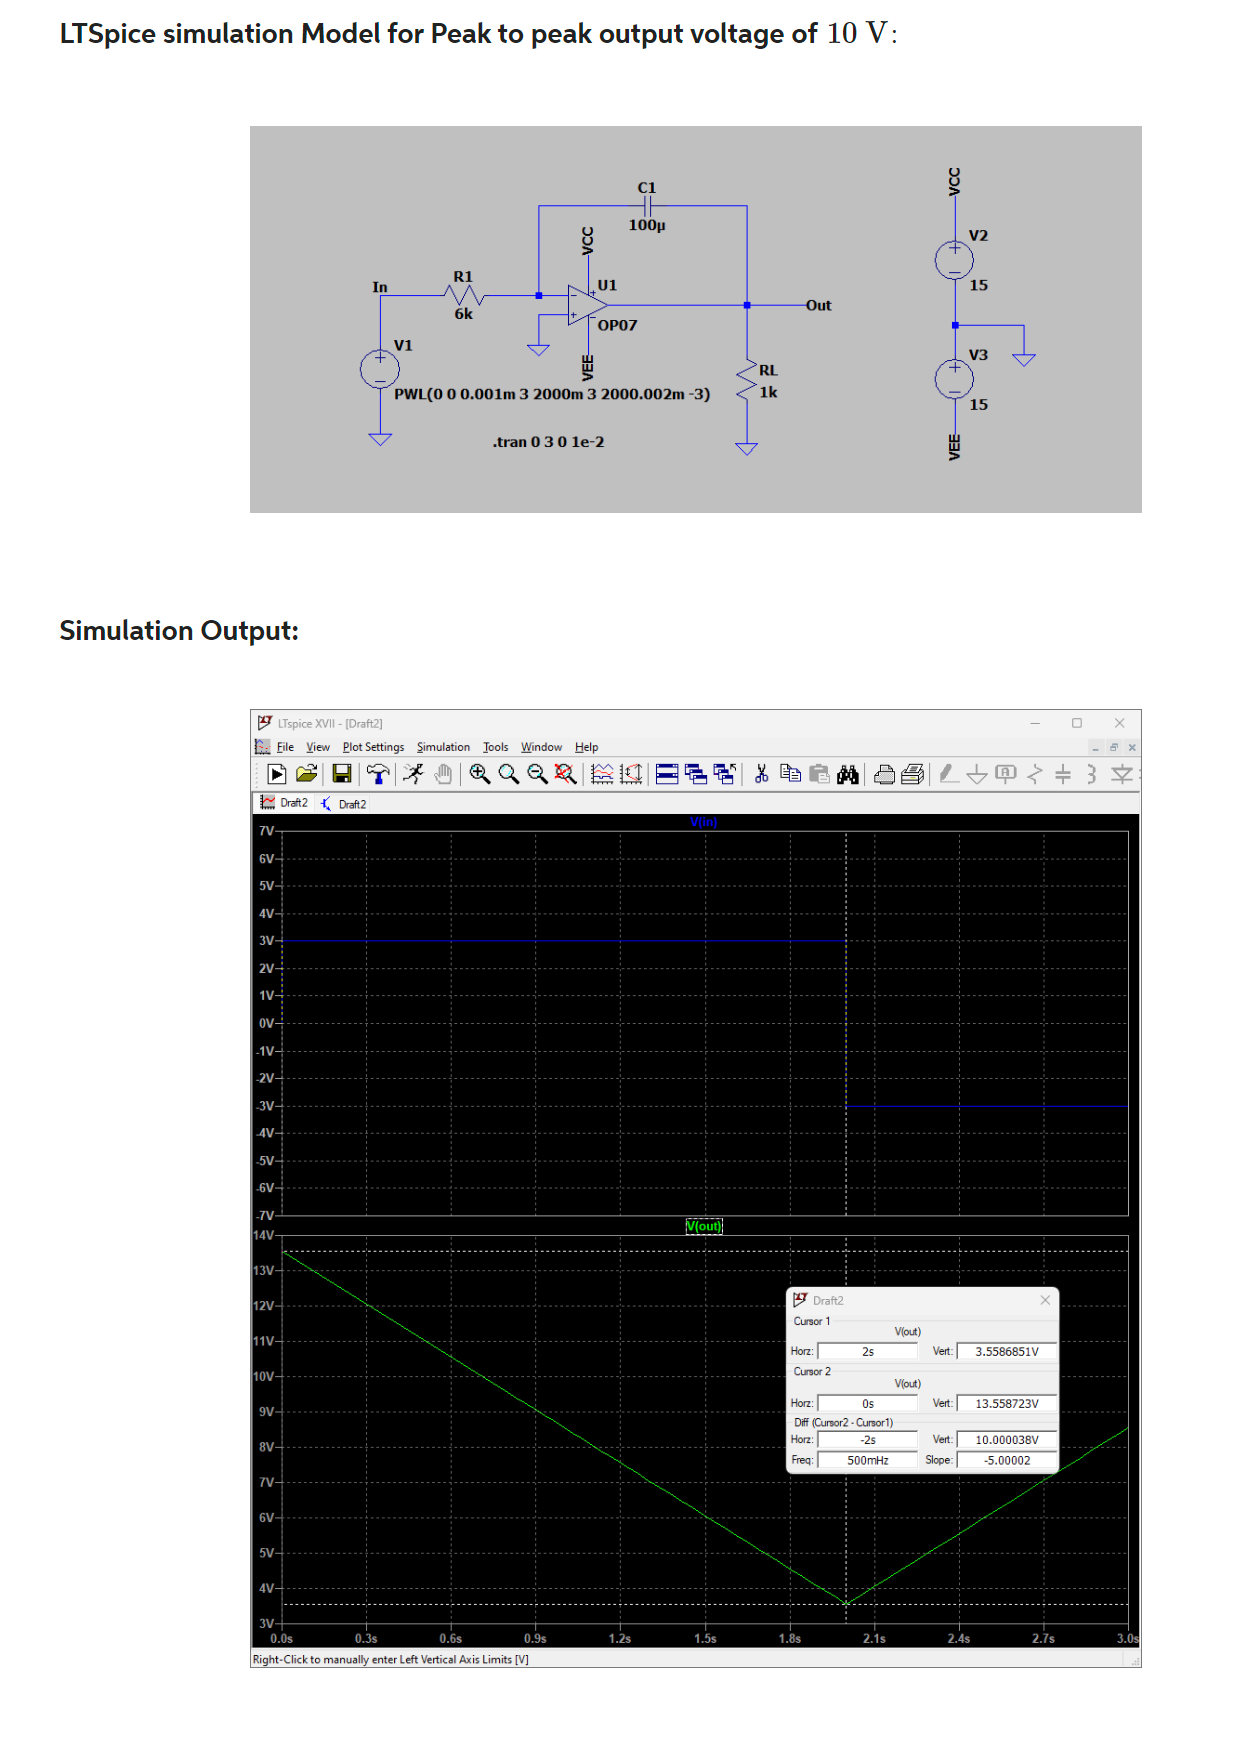Click the Paste clipboard icon

[x=819, y=774]
